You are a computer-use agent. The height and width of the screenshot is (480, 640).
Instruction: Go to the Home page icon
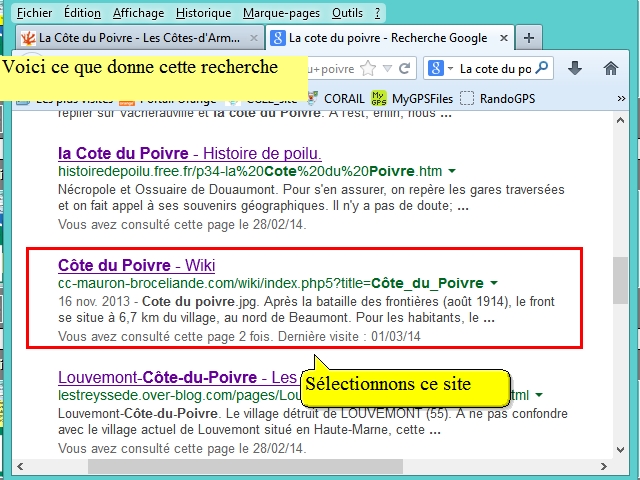tap(611, 68)
